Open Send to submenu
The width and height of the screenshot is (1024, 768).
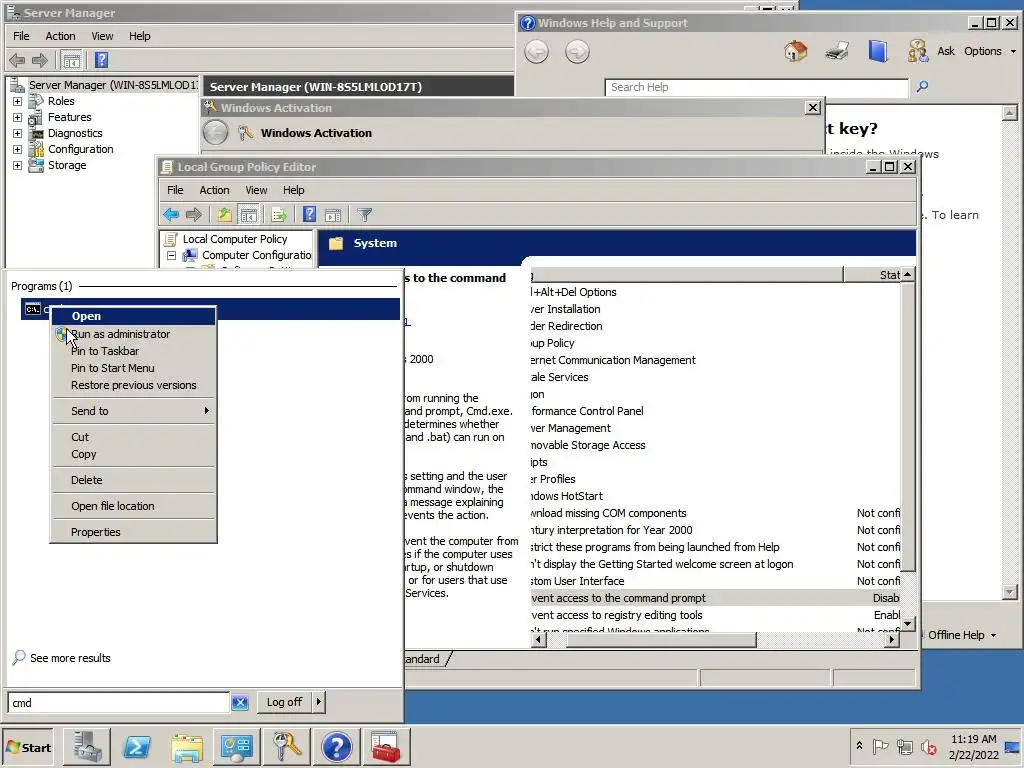point(134,411)
